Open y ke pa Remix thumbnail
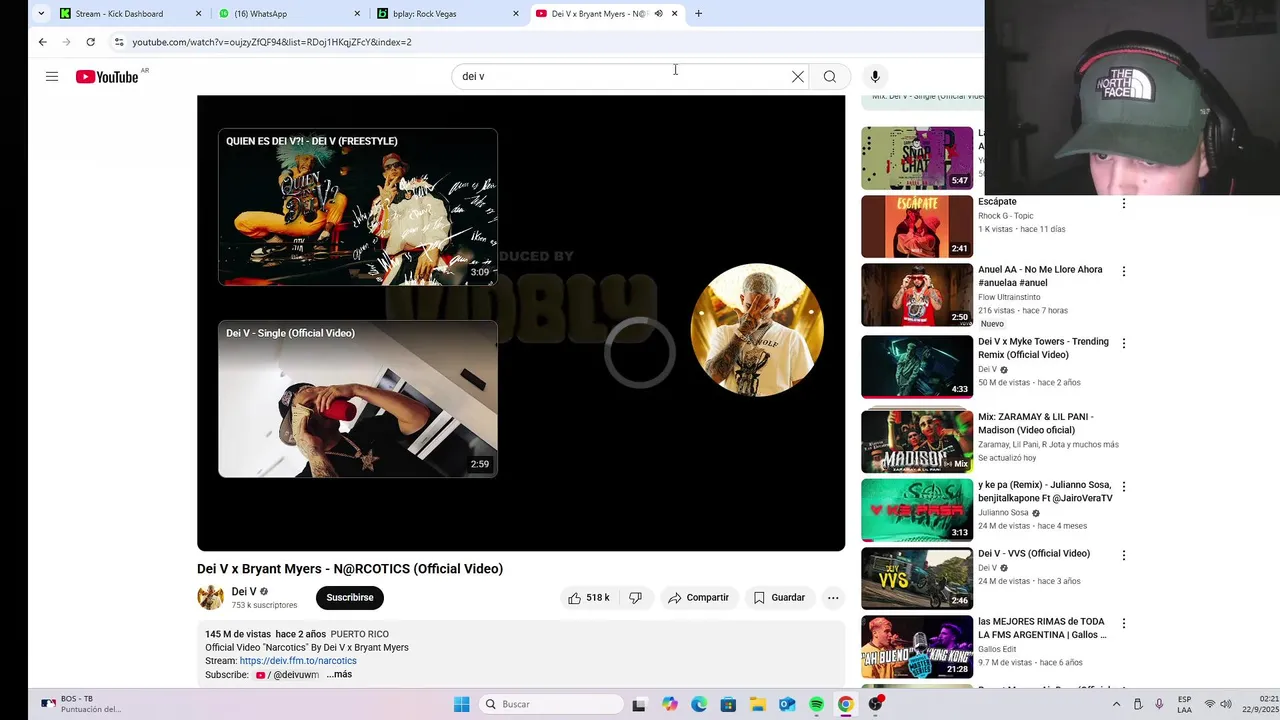1280x720 pixels. tap(917, 510)
